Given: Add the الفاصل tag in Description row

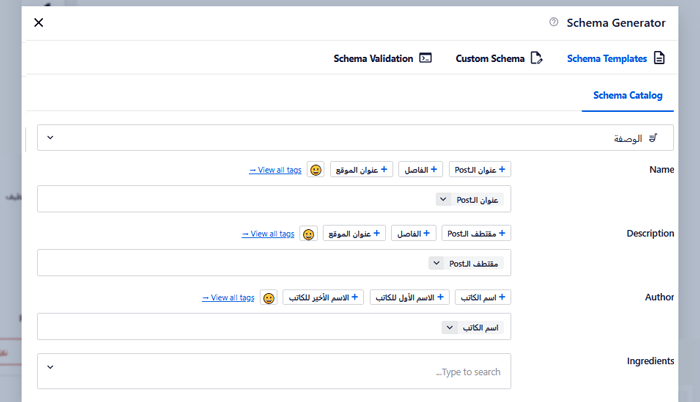Looking at the screenshot, I should pos(413,233).
